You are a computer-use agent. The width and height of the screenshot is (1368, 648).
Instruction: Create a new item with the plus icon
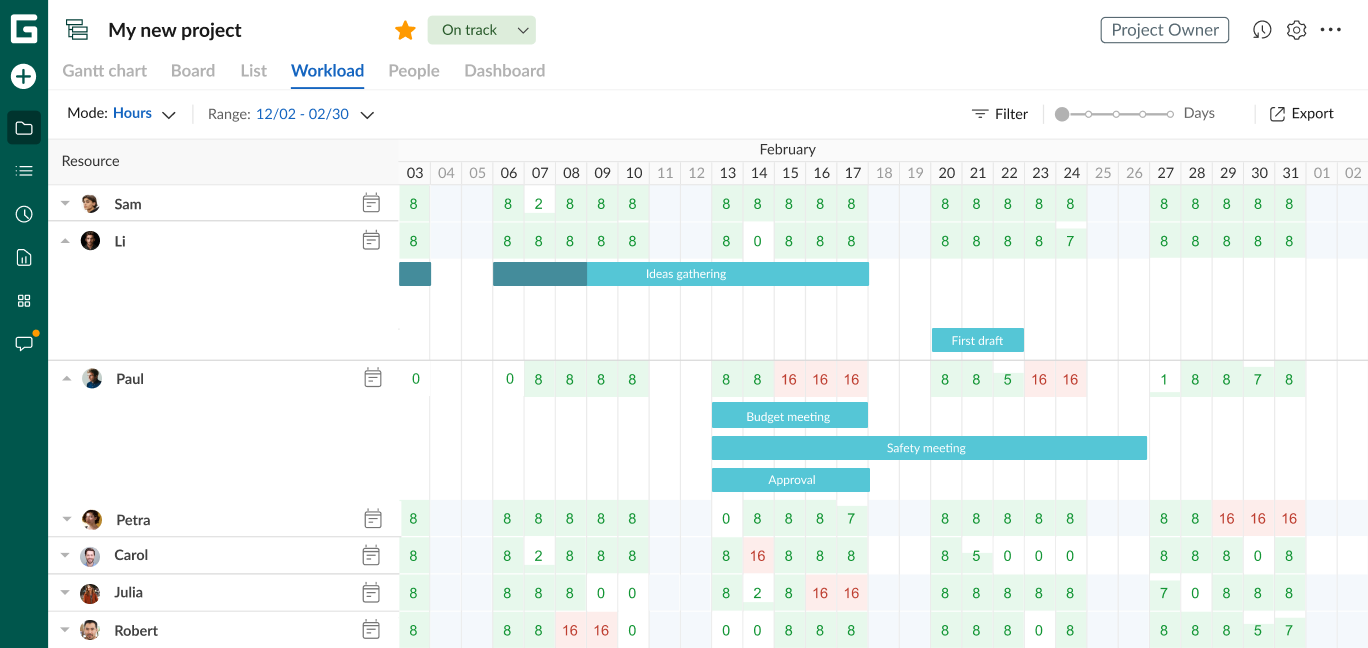click(23, 76)
